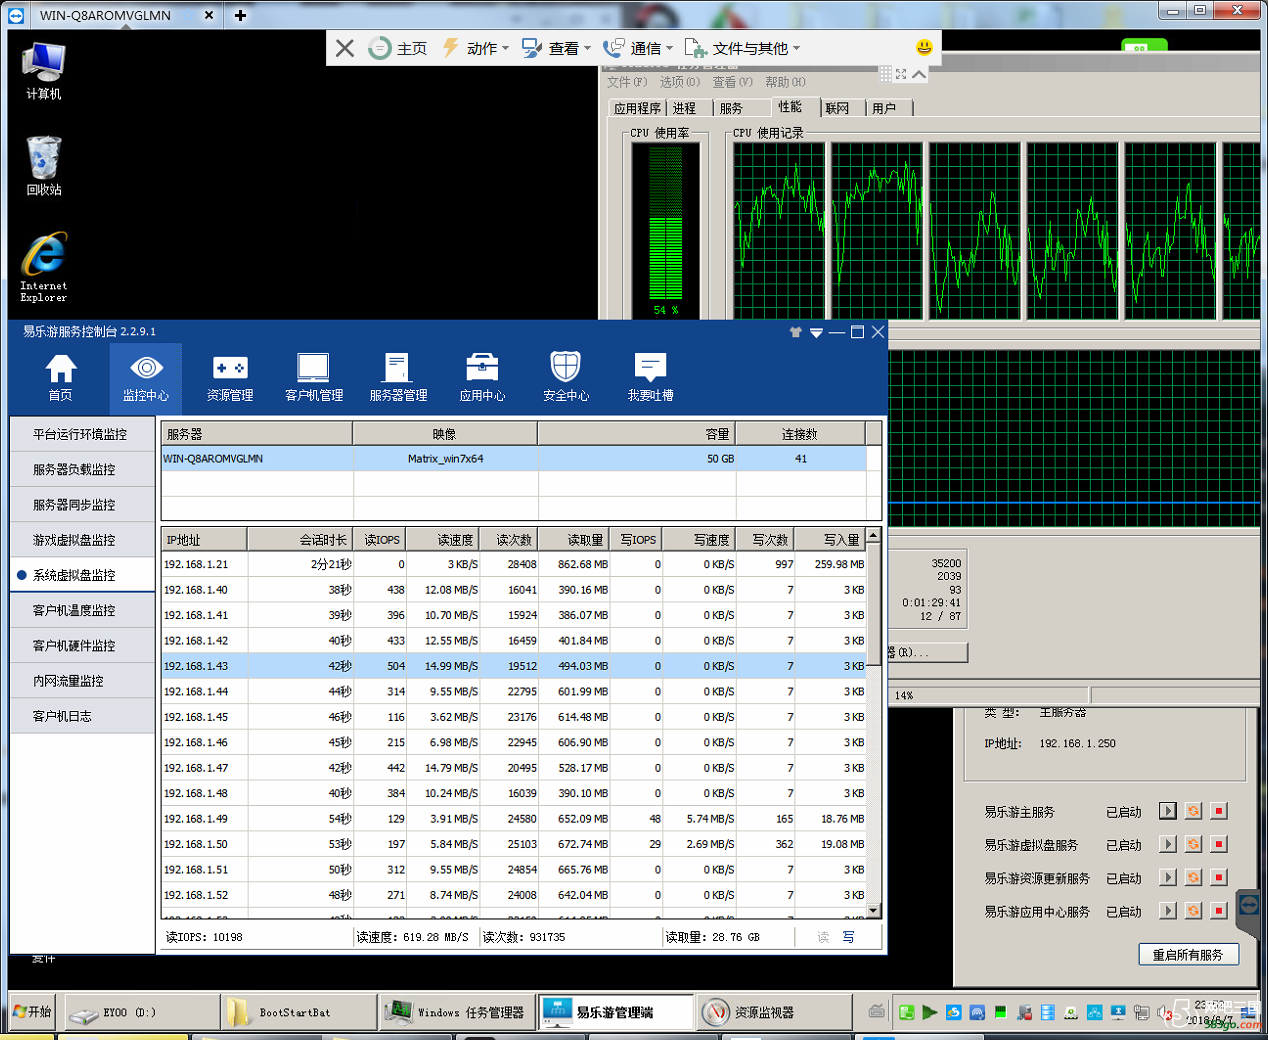The image size is (1268, 1040).
Task: Select the 192.168.1.21 session row
Action: (x=514, y=564)
